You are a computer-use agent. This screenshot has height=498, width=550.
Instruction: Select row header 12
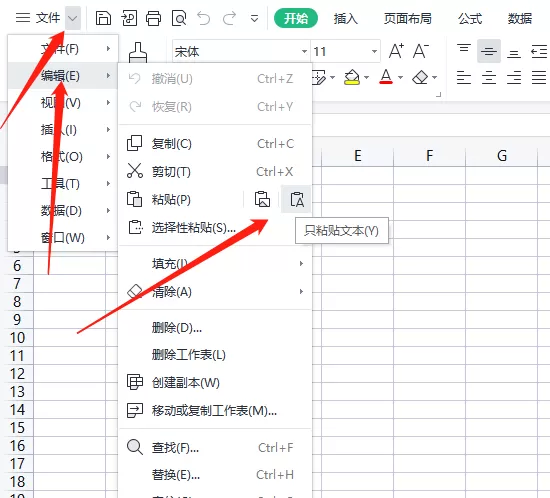[x=17, y=374]
